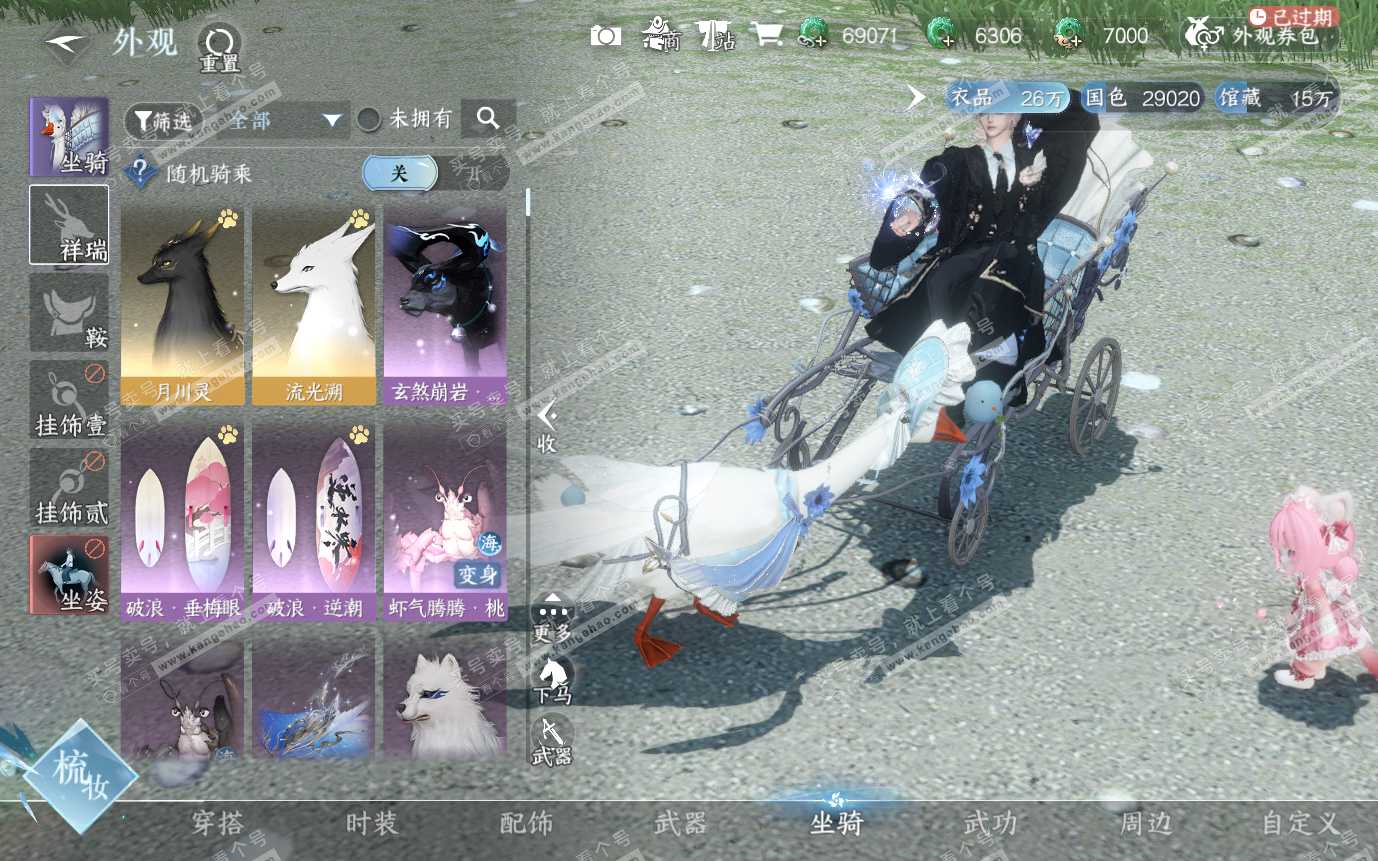Switch to the 配饰 tab
The width and height of the screenshot is (1378, 861).
(526, 824)
